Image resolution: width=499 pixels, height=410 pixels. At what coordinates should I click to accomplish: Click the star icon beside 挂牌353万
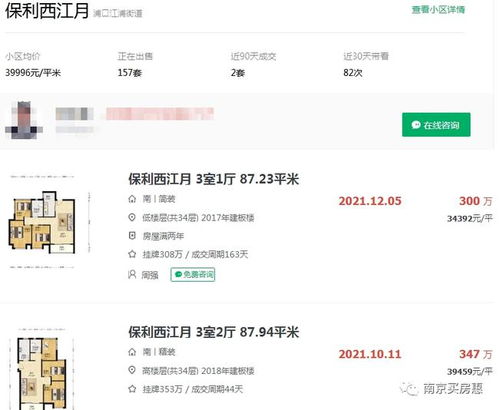tap(132, 389)
